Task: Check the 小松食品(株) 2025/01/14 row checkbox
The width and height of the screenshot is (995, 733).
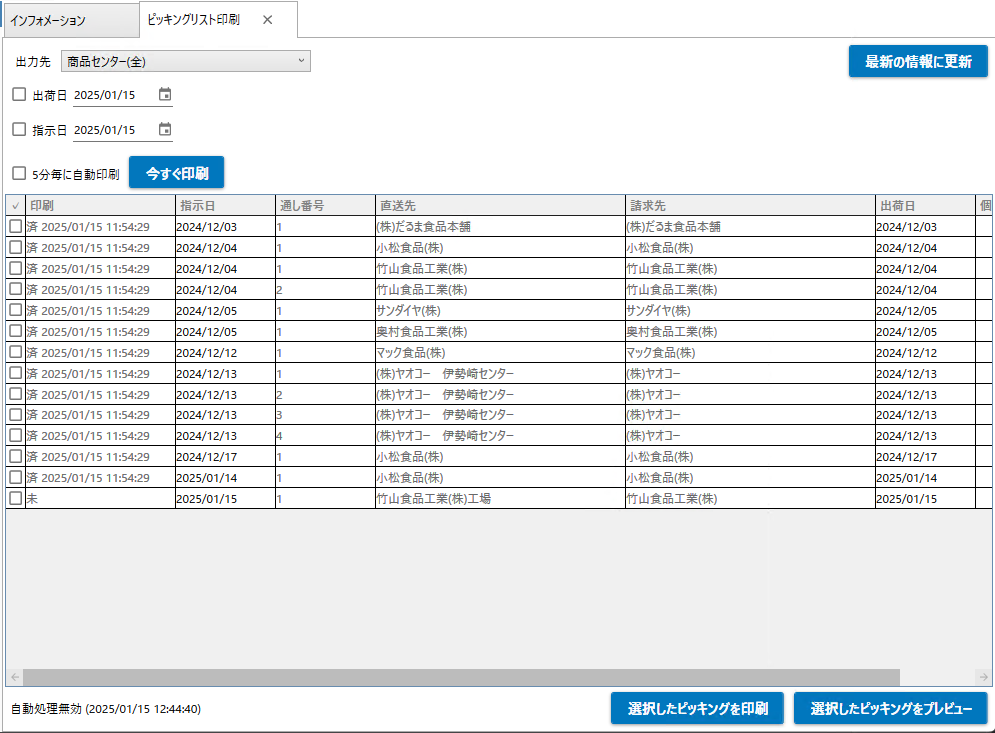Action: coord(16,477)
